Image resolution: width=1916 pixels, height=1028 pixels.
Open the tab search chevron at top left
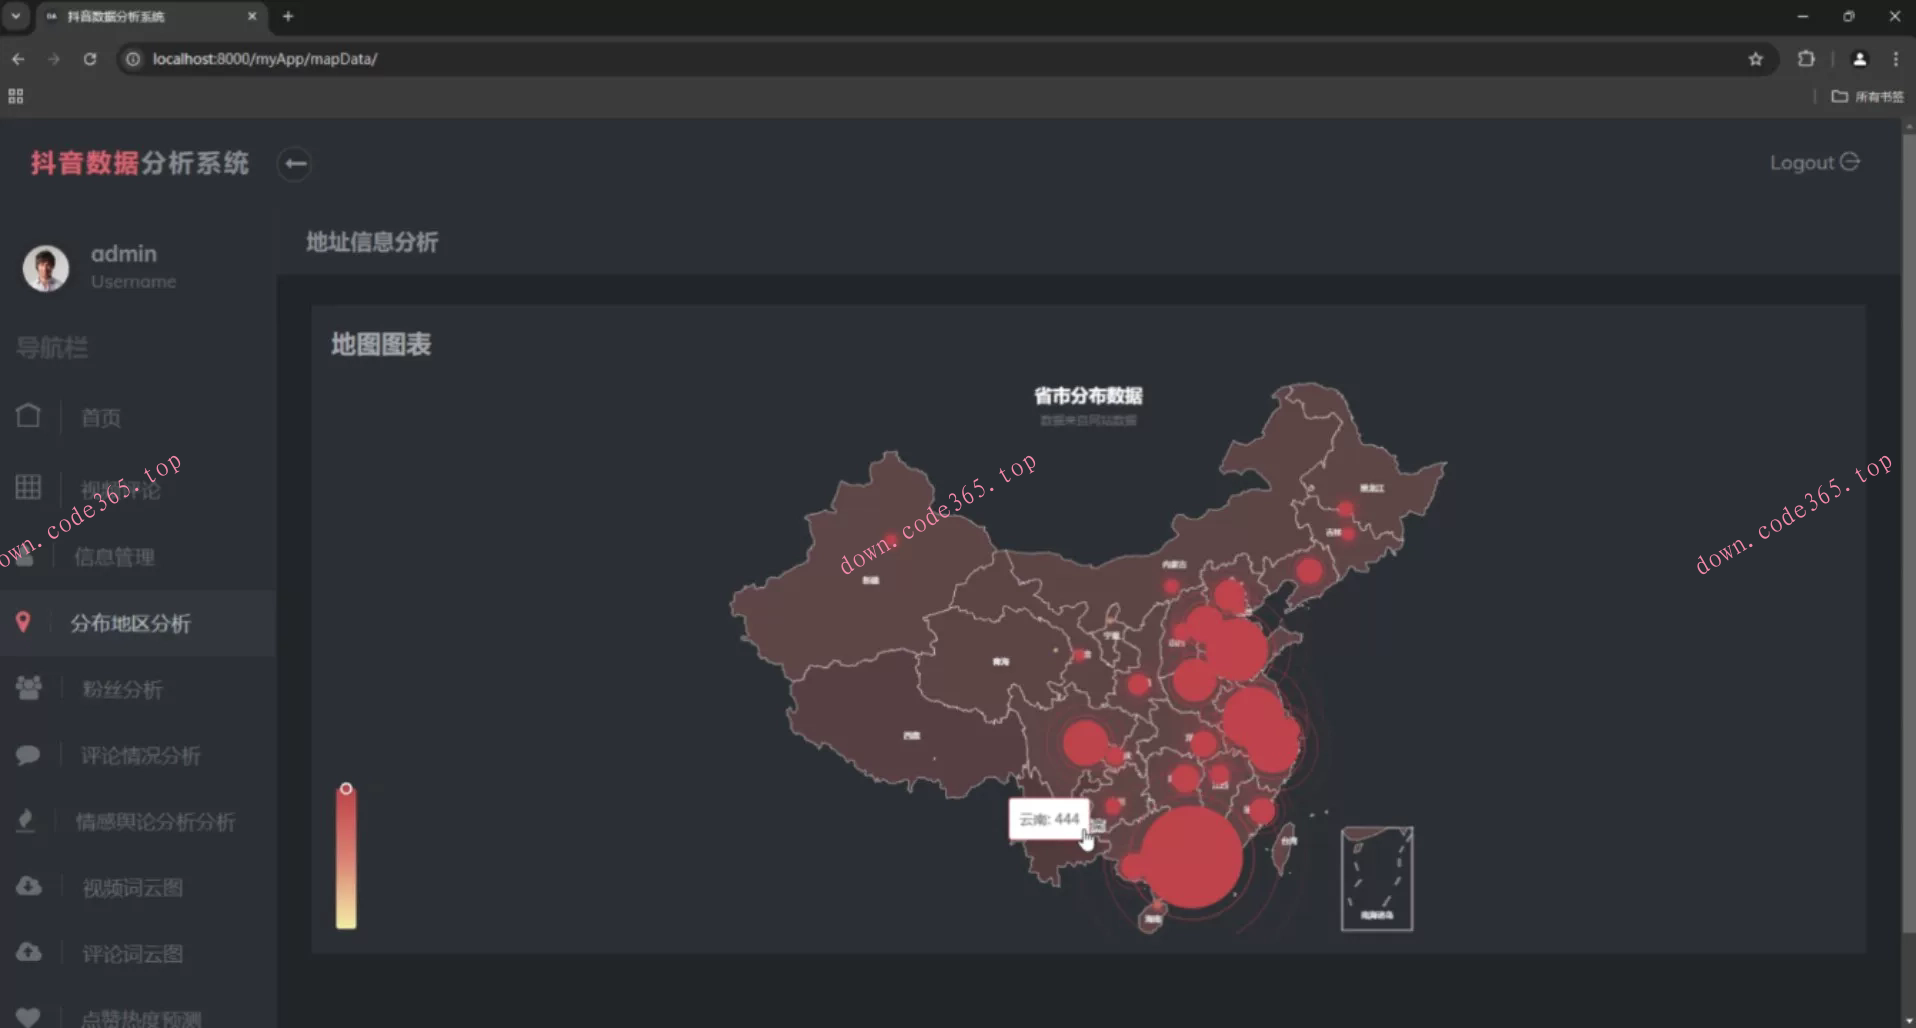(15, 16)
